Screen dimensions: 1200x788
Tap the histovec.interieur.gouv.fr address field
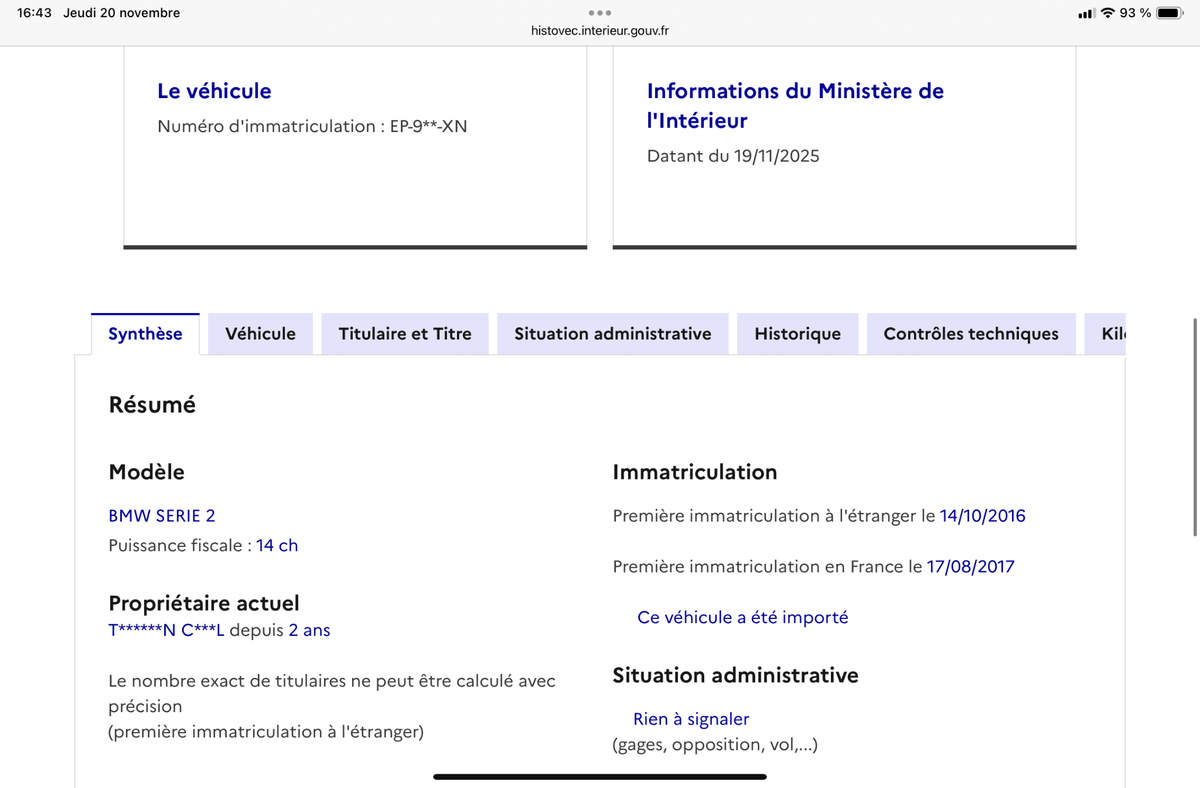pos(600,31)
